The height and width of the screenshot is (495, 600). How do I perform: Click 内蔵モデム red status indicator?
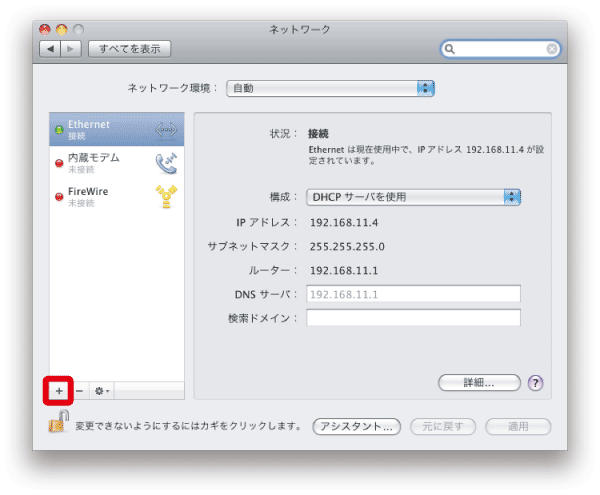click(59, 163)
